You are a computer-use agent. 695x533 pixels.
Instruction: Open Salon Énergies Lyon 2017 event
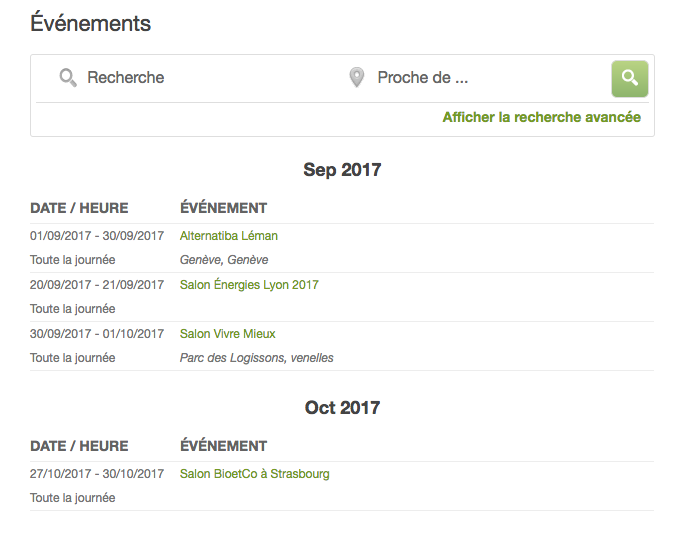(249, 284)
